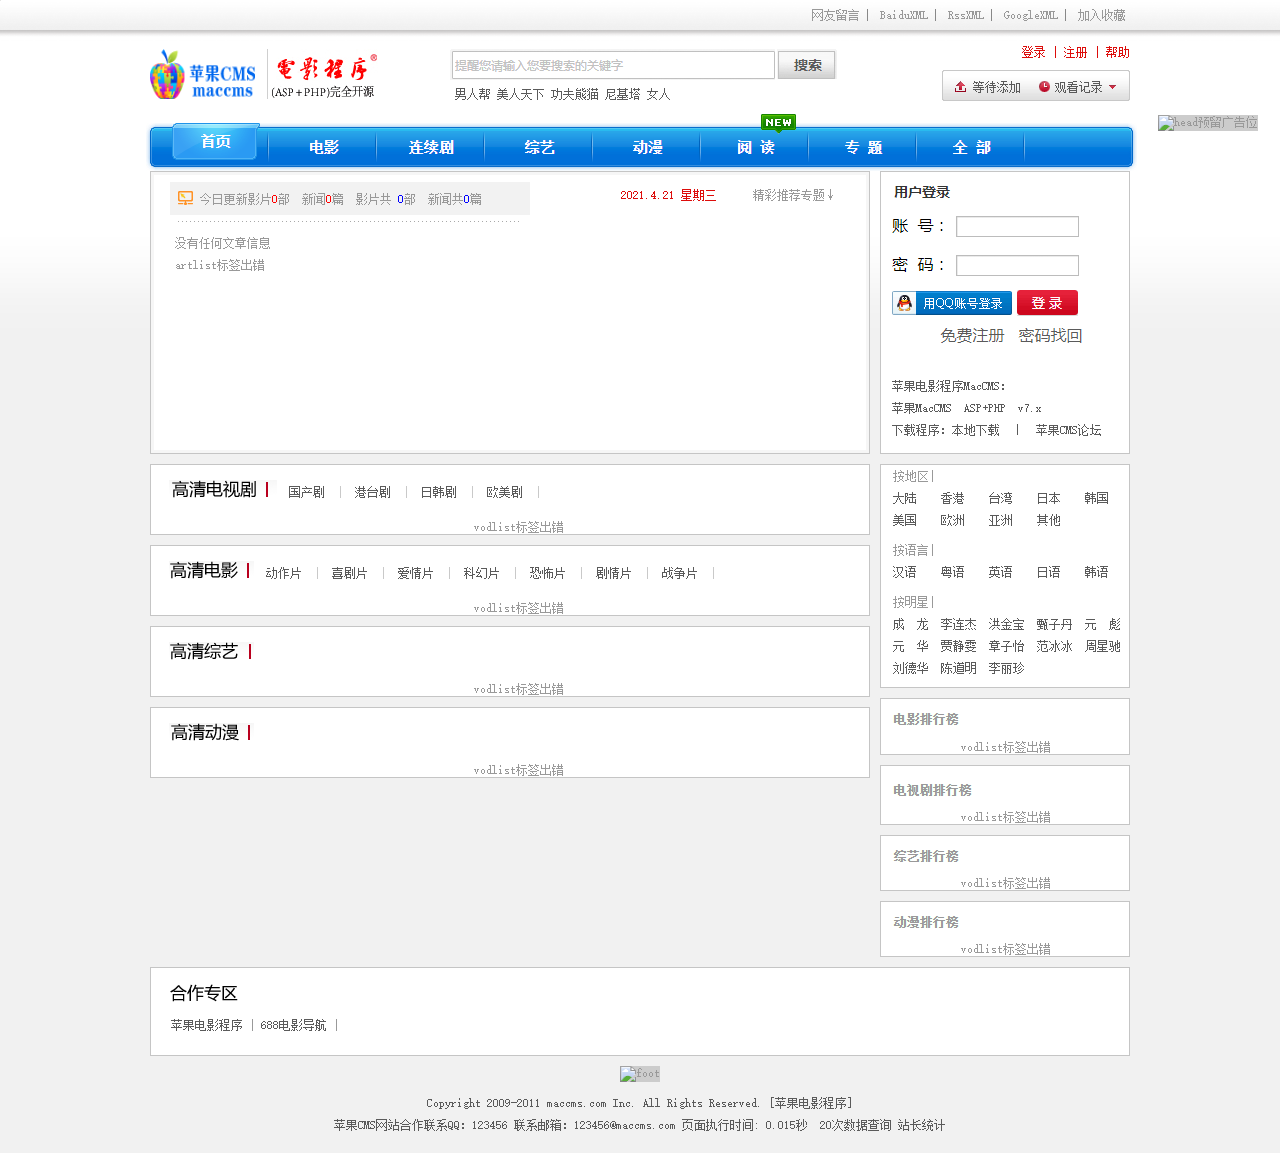Click the Apple CMS maccms logo
1280x1153 pixels.
tap(203, 75)
